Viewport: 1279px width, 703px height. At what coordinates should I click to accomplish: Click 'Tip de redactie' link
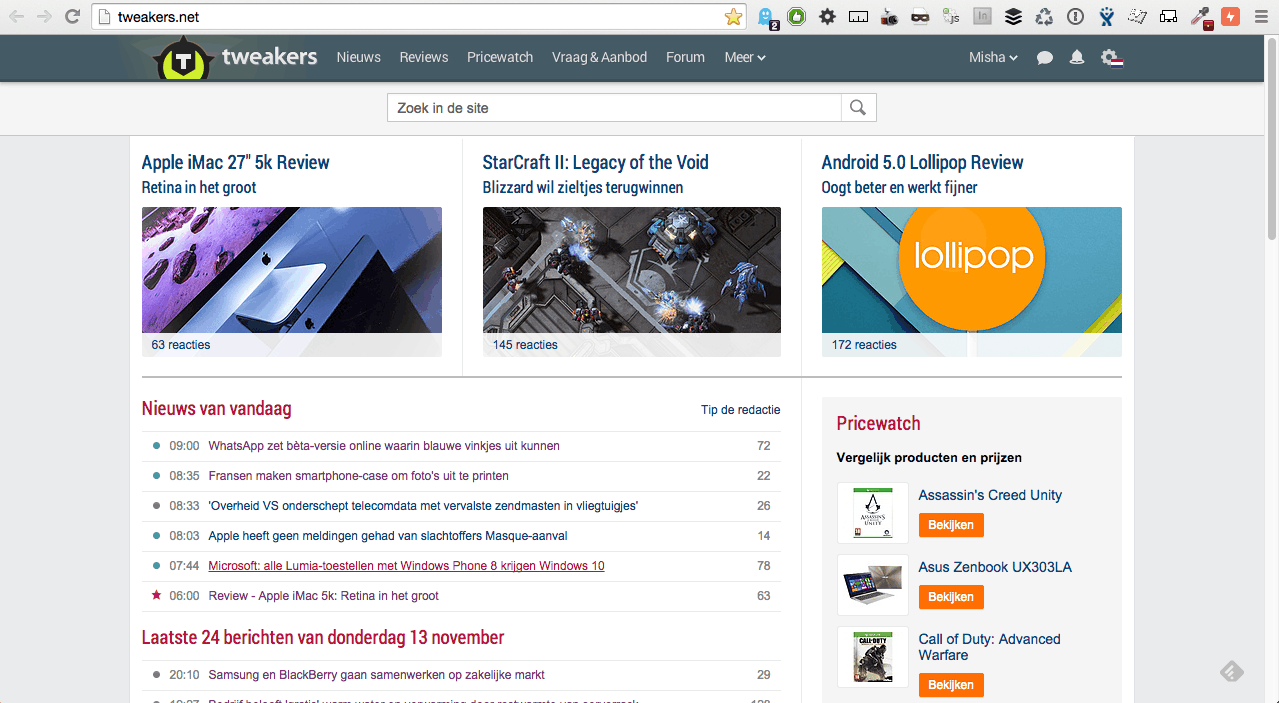click(x=741, y=410)
